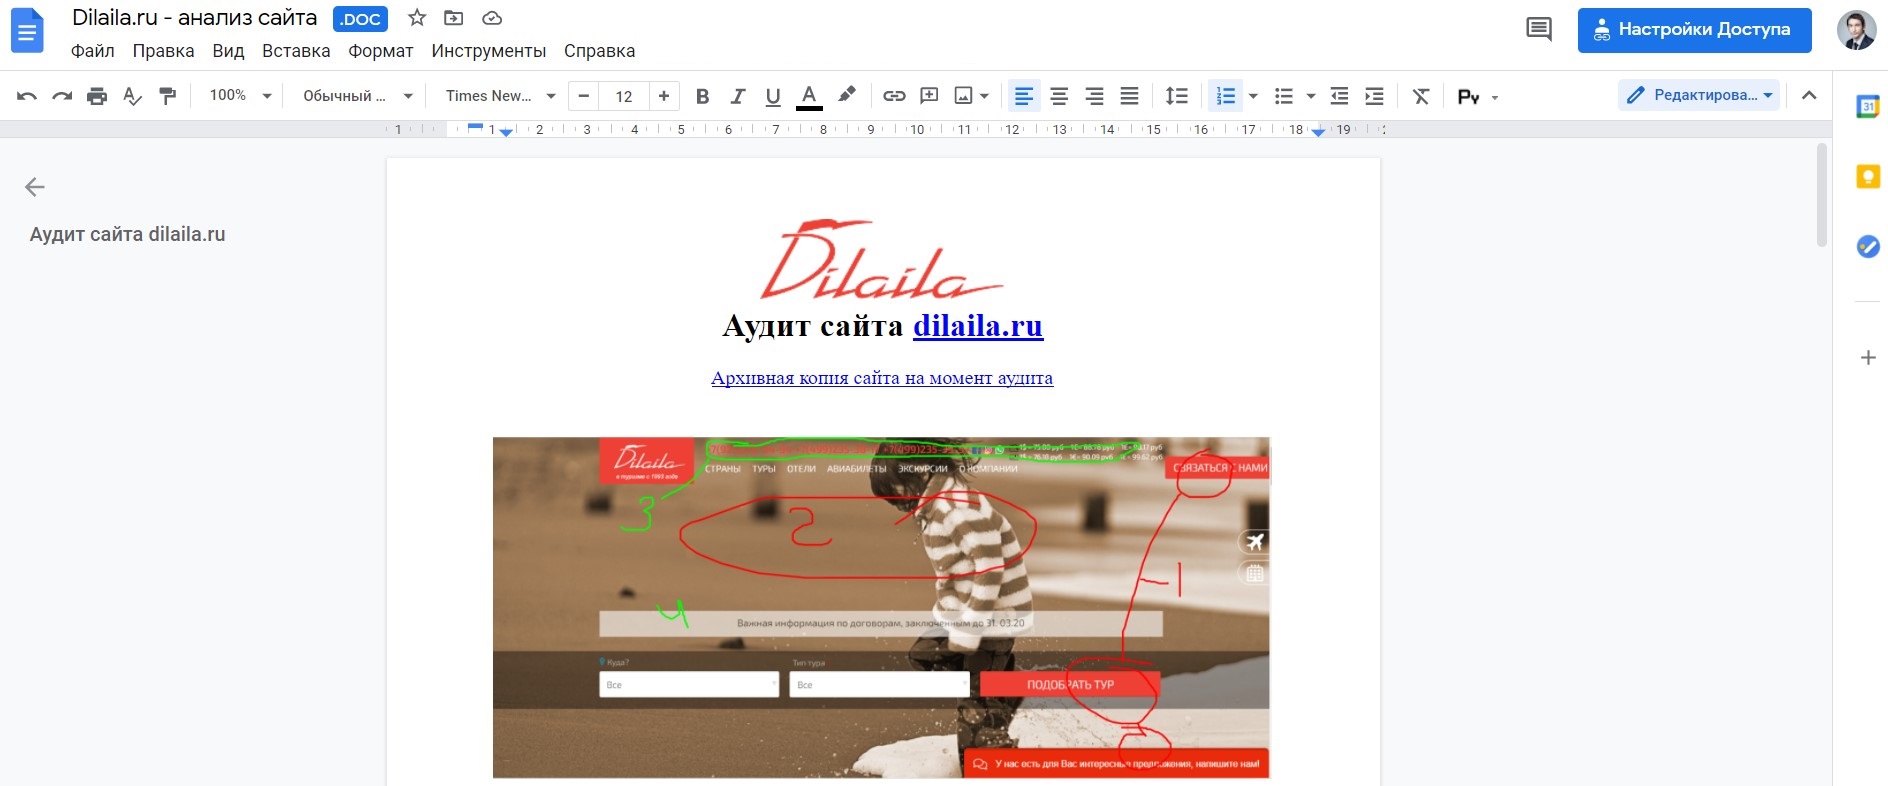Expand image options dropdown arrow
This screenshot has width=1888, height=786.
click(x=985, y=97)
